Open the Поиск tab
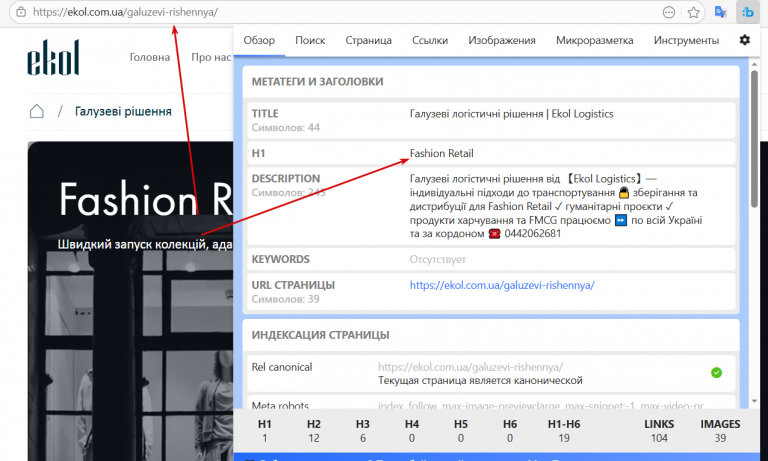Image resolution: width=768 pixels, height=461 pixels. tap(310, 40)
